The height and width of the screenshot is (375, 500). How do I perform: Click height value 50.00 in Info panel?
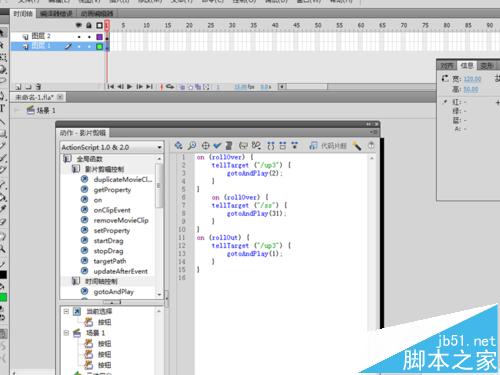click(470, 89)
